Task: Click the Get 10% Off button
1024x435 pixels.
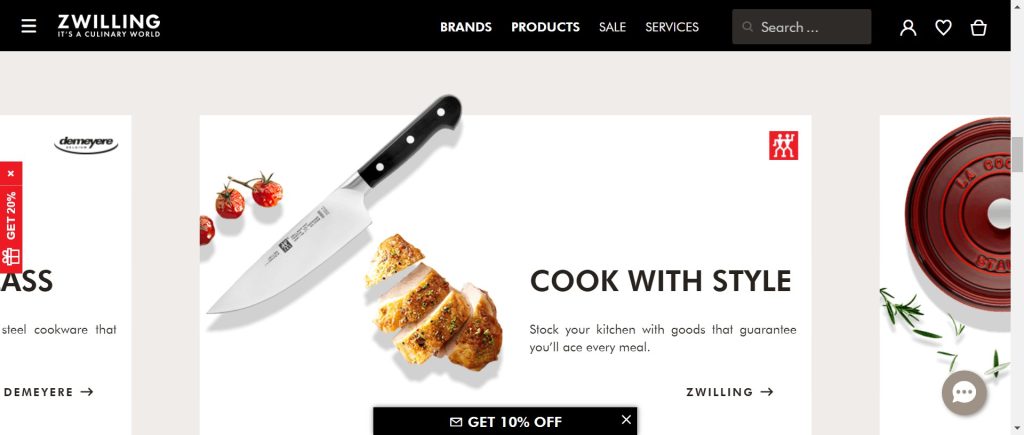Action: 505,421
